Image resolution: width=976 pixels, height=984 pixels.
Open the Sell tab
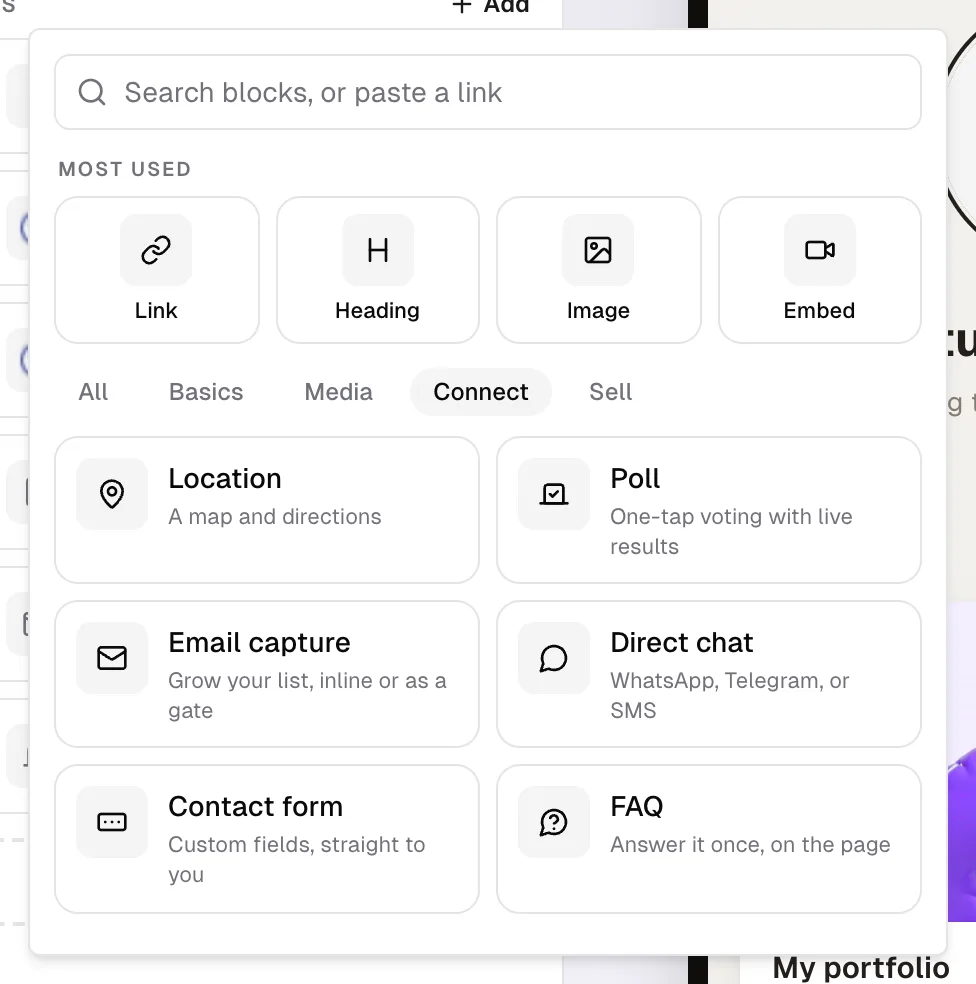(610, 392)
